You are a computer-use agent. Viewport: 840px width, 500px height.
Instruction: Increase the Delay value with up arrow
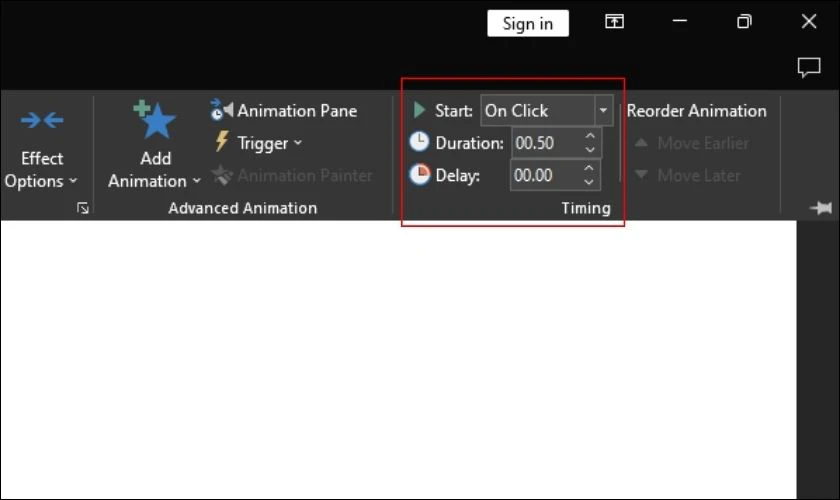click(589, 168)
